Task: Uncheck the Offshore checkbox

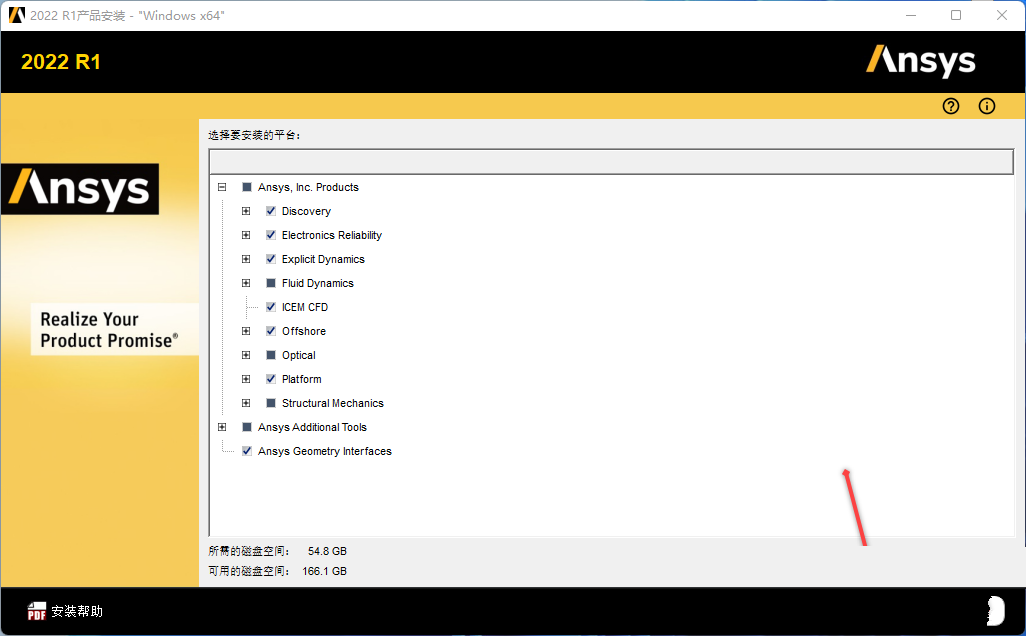Action: 271,331
